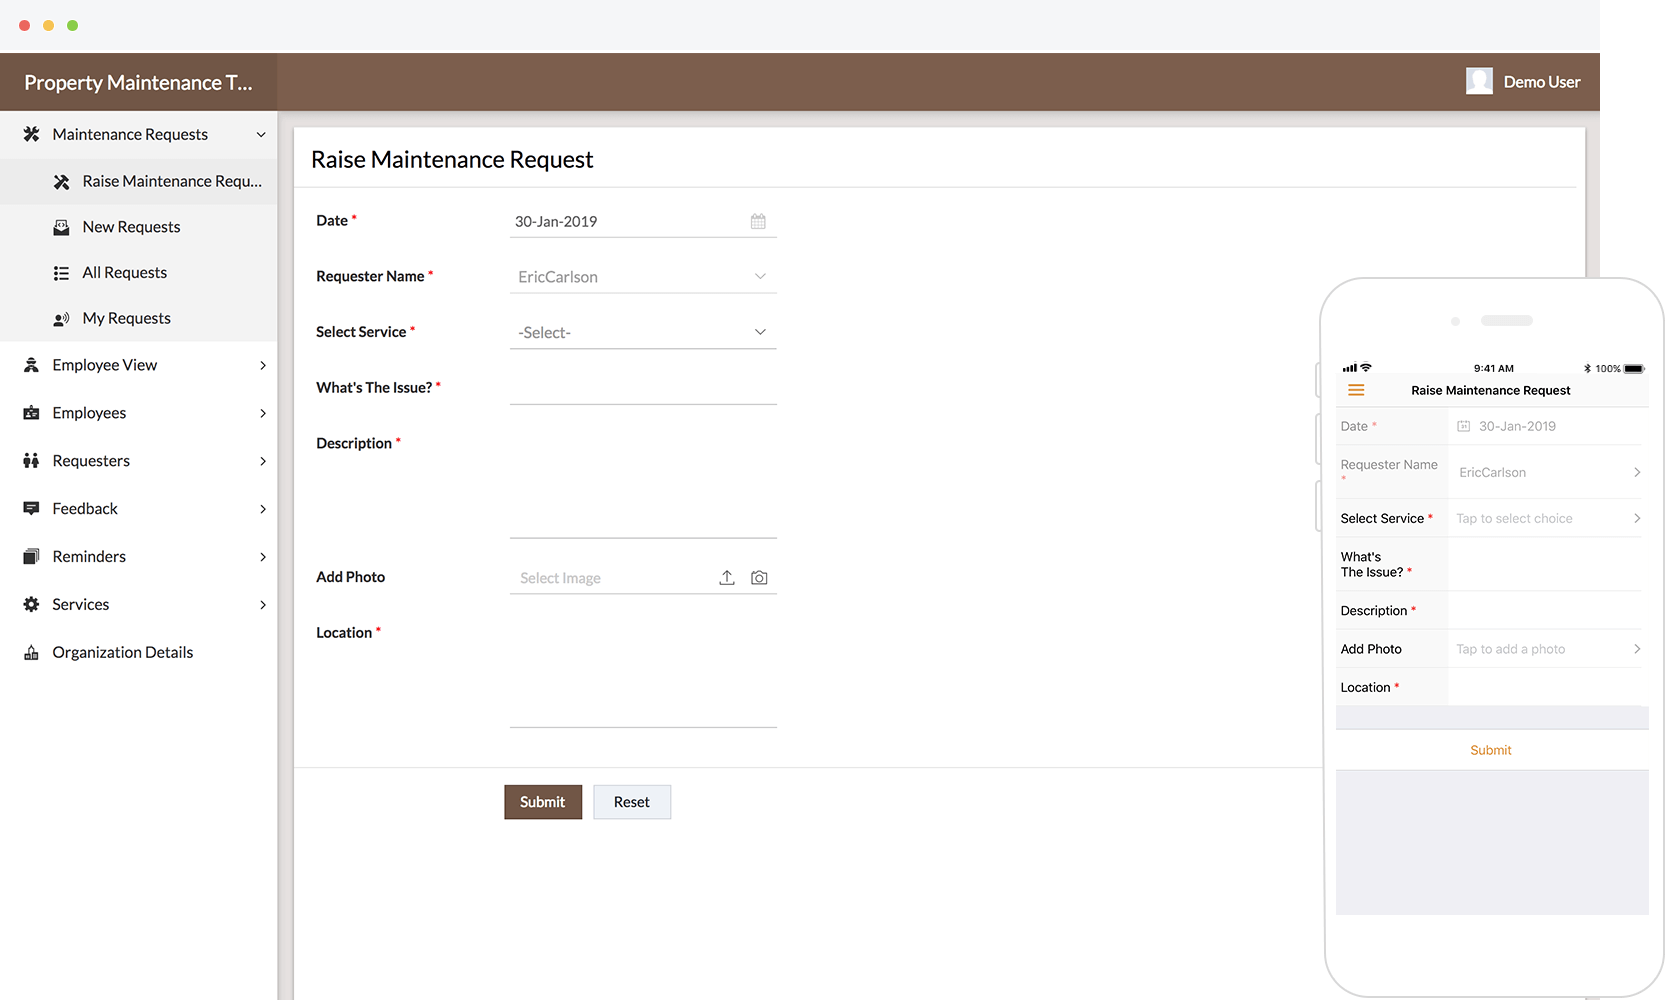Click the My Requests speaker icon
Image resolution: width=1670 pixels, height=1000 pixels.
(61, 319)
